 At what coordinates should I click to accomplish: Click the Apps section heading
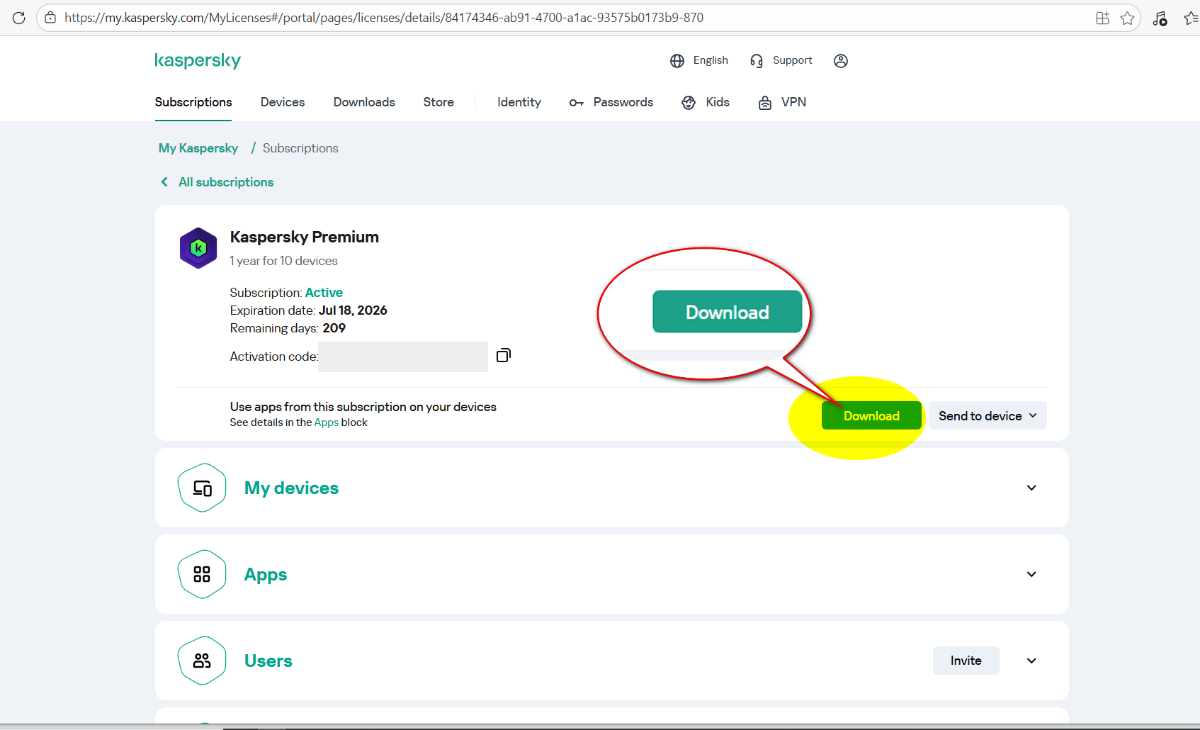[265, 575]
